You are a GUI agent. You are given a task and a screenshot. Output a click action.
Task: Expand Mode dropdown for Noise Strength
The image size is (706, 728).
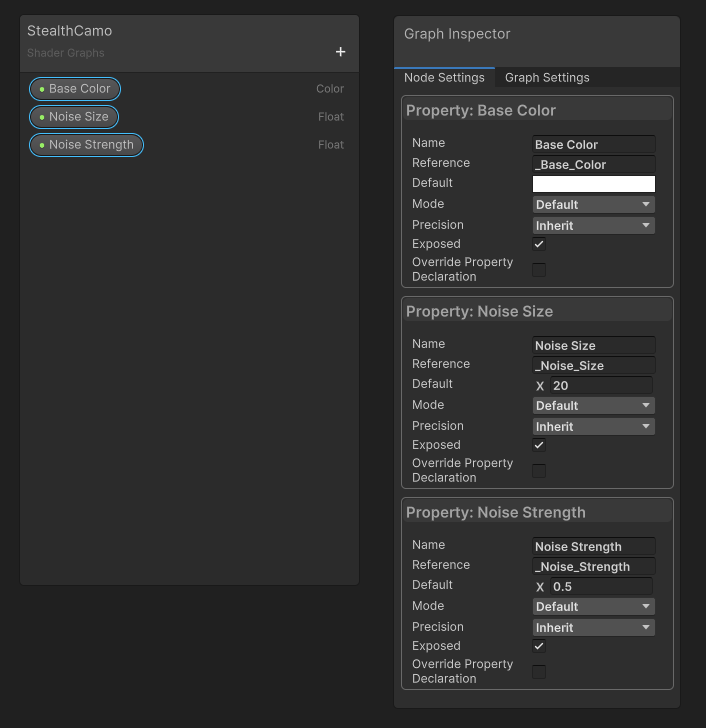tap(593, 607)
